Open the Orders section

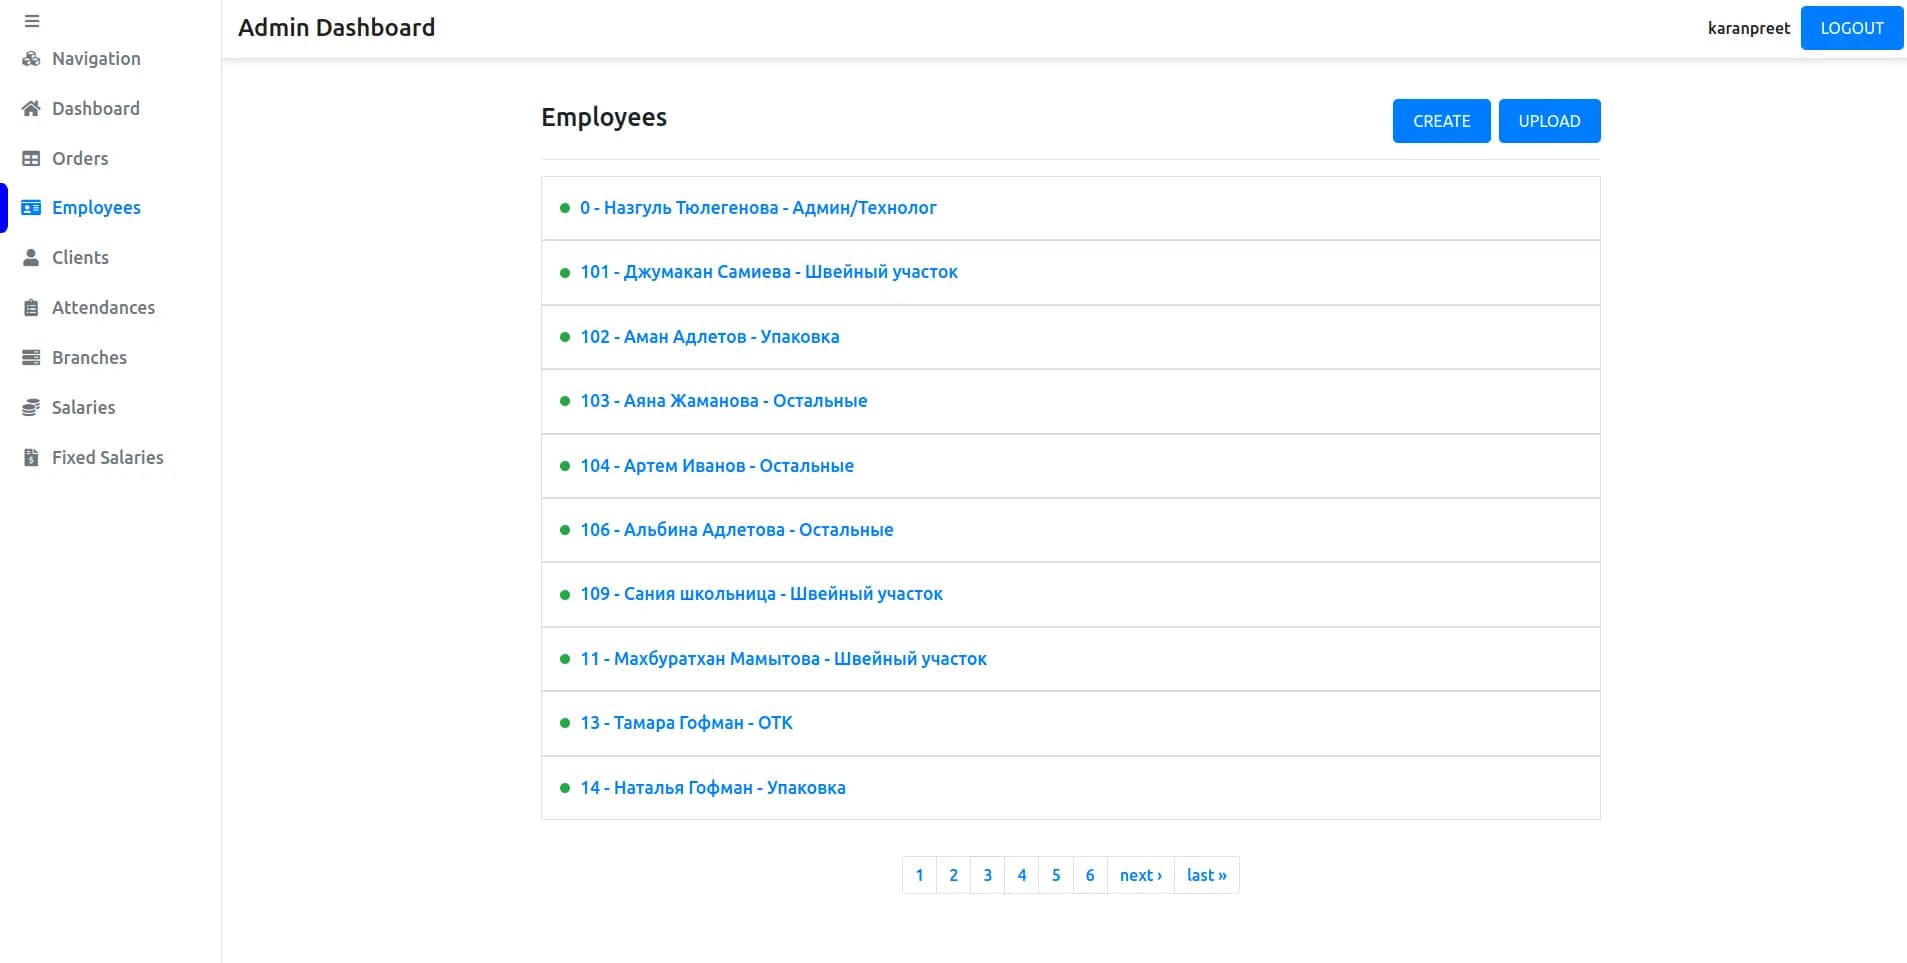pos(80,159)
